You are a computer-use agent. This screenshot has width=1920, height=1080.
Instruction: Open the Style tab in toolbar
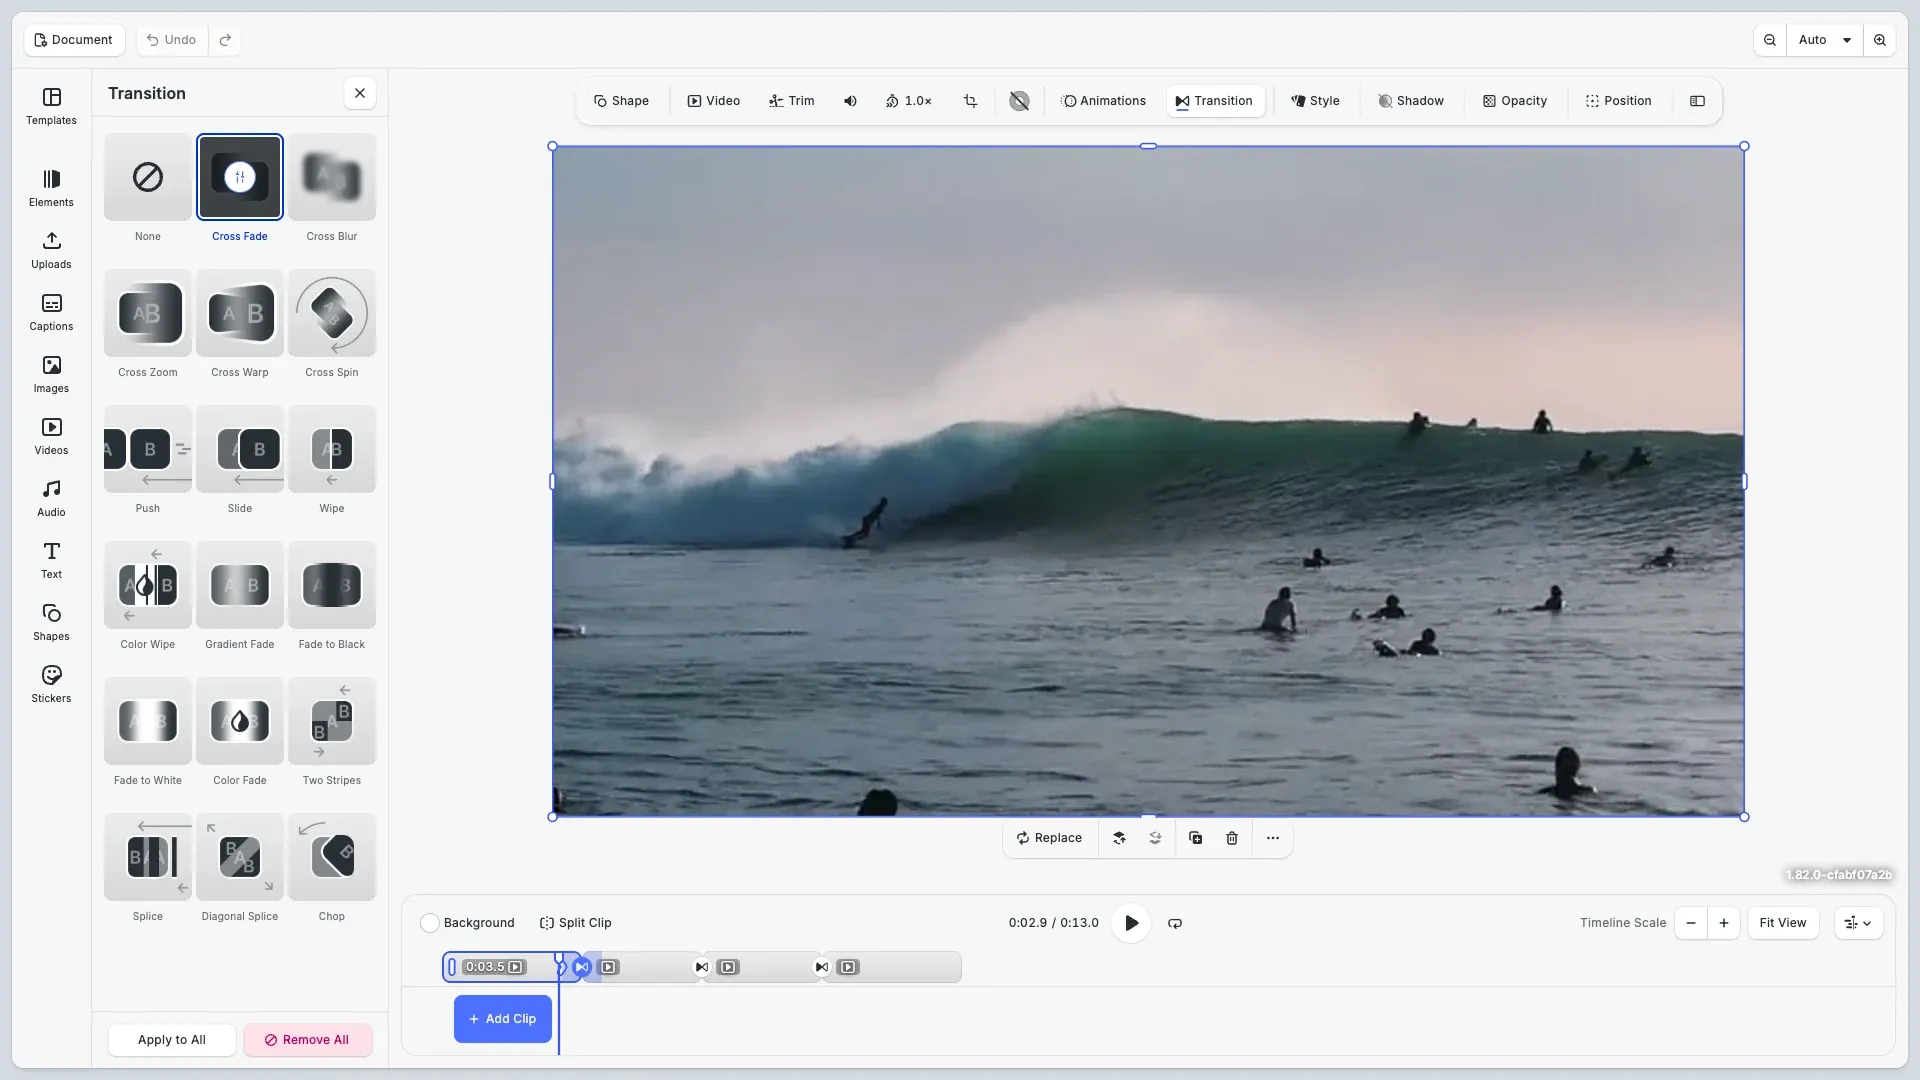pos(1314,101)
